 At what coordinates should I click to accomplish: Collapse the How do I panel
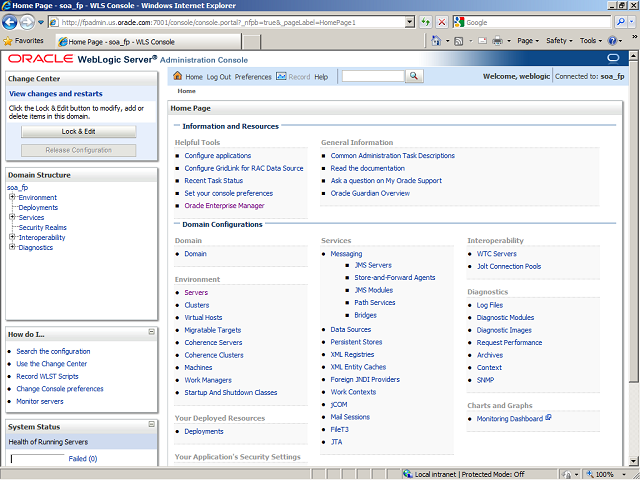[x=152, y=332]
